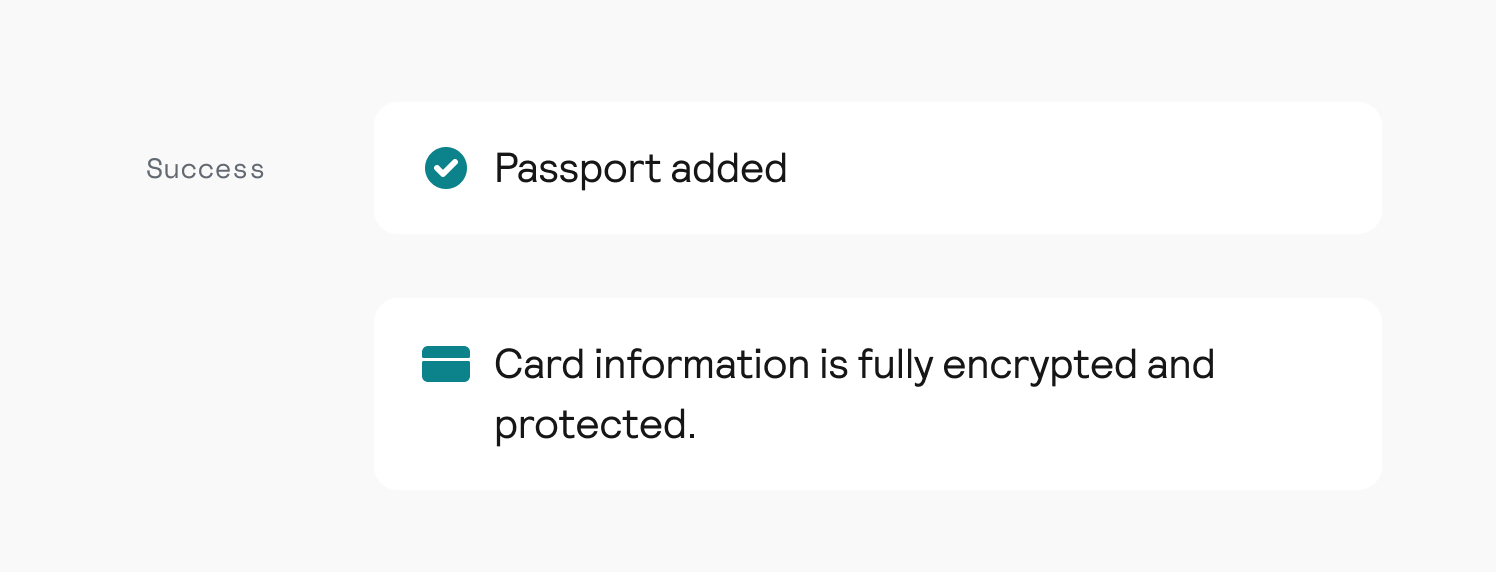Viewport: 1496px width, 572px height.
Task: Click the word "and" in the card notice
Action: pos(1181,364)
